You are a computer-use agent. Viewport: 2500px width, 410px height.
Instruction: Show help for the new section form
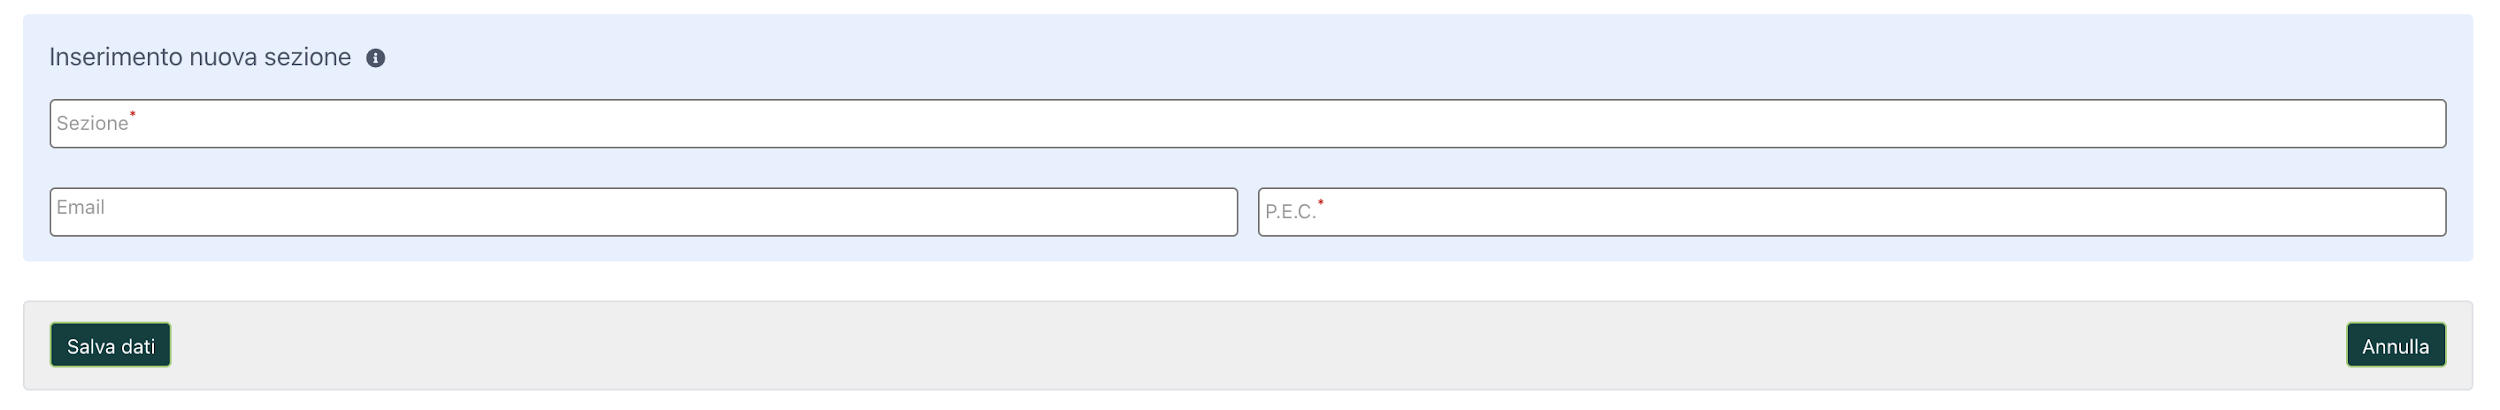(376, 58)
